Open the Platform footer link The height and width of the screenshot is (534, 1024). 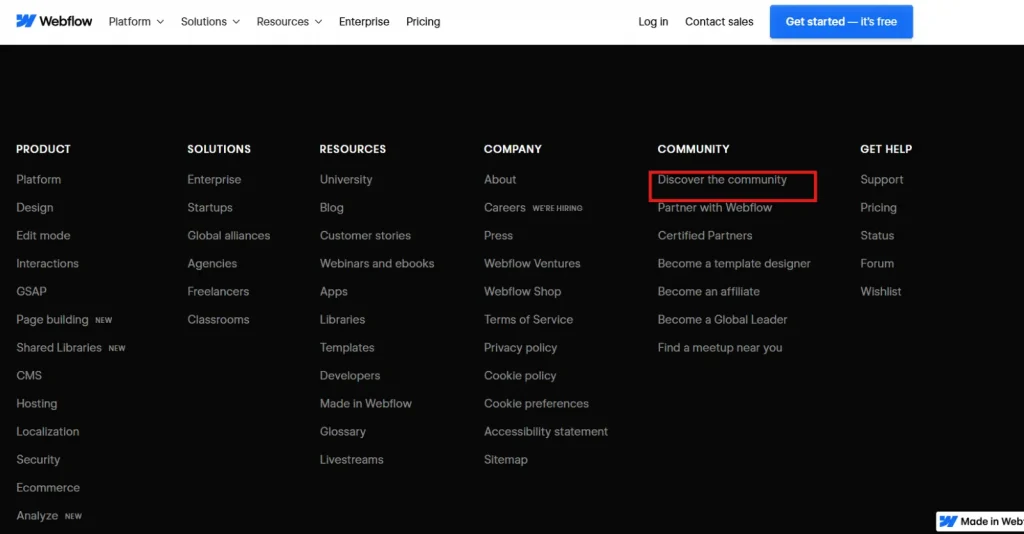(39, 180)
